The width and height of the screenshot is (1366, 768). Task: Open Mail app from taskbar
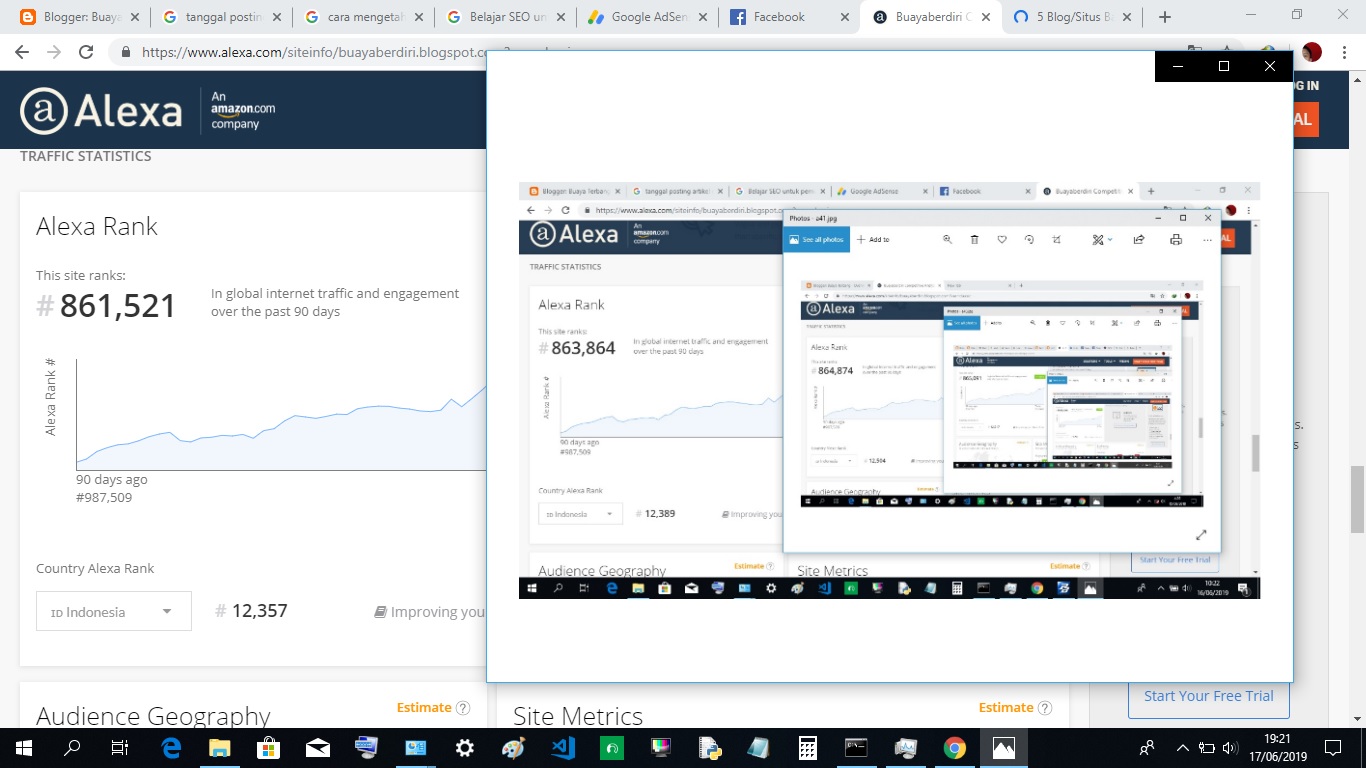click(317, 747)
